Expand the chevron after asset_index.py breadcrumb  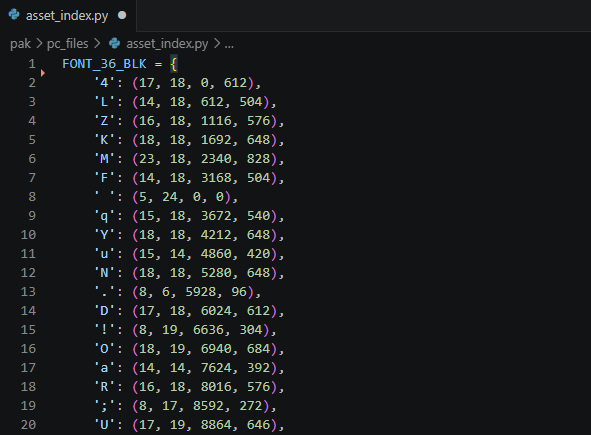click(x=217, y=44)
